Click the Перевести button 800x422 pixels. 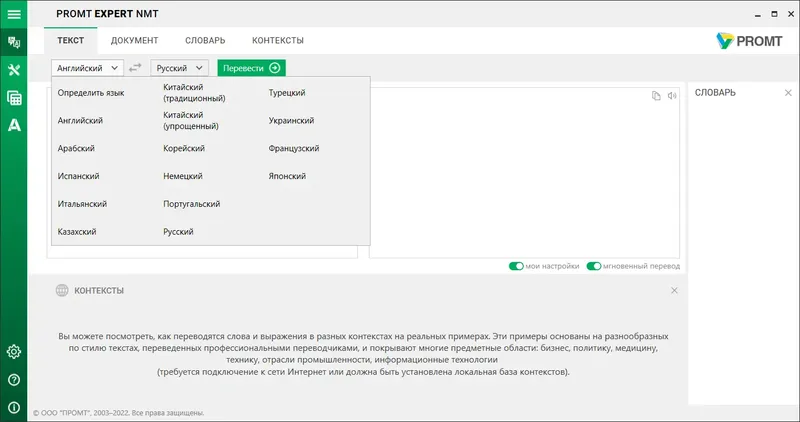(251, 68)
